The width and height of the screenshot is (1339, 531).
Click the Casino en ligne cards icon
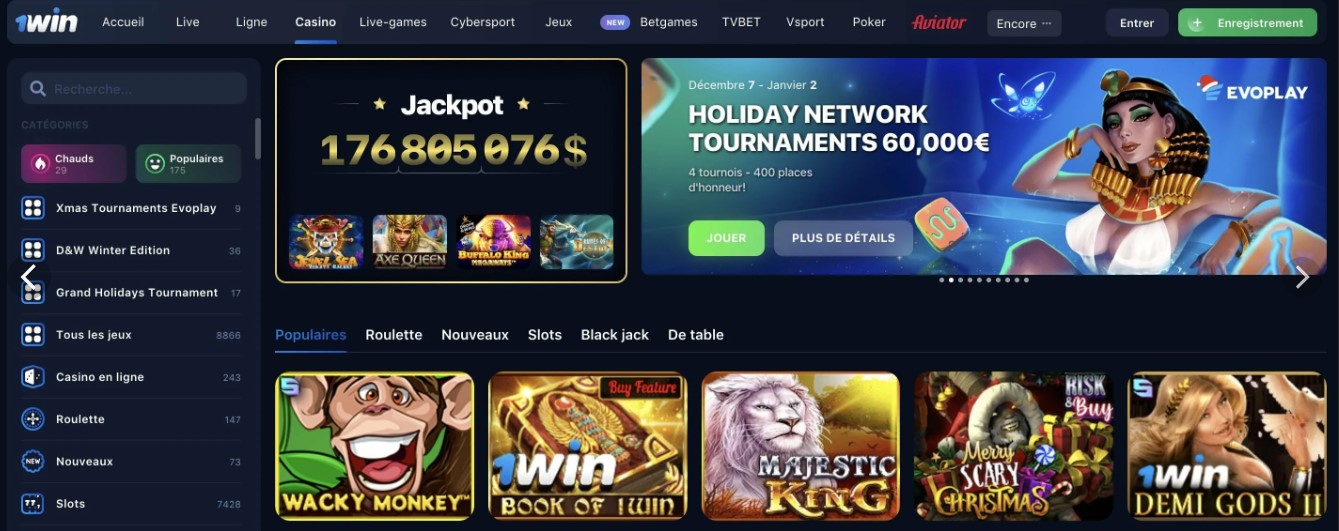[x=33, y=377]
